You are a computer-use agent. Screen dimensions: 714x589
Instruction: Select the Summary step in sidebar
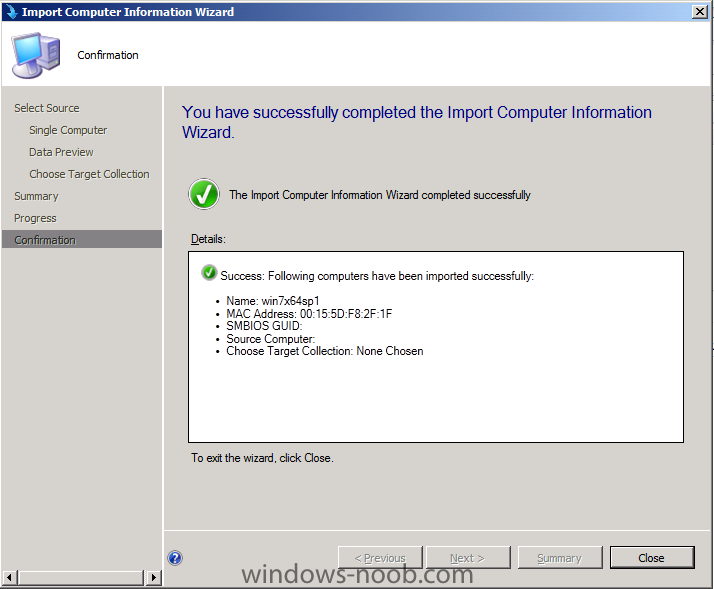pyautogui.click(x=36, y=196)
